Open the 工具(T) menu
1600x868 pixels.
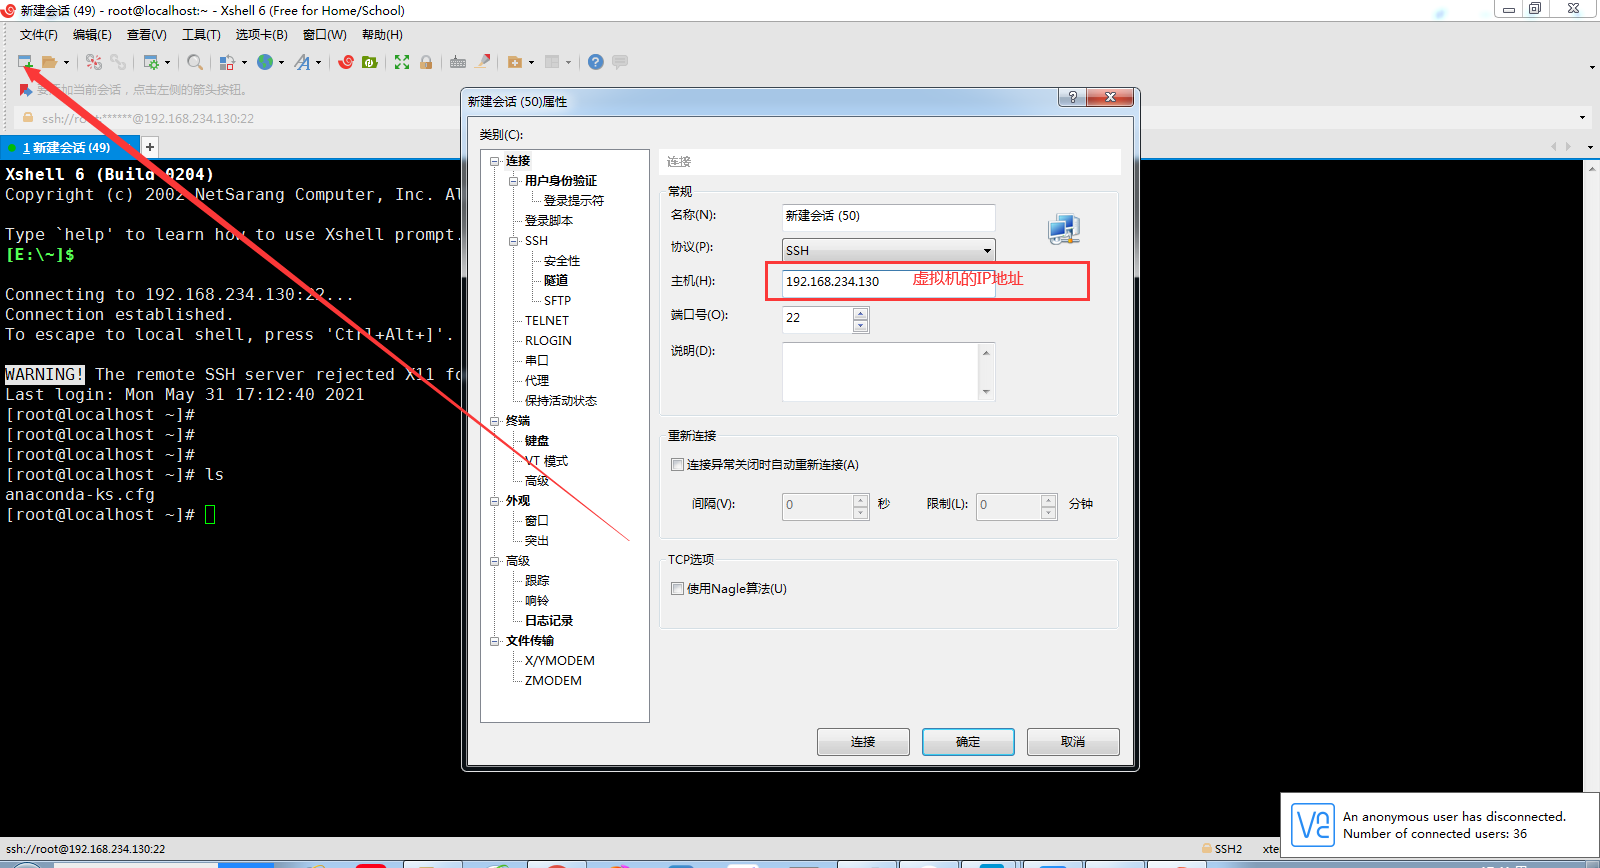pos(201,35)
